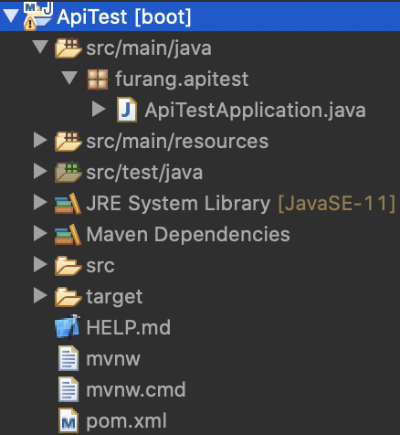
Task: Select the mvnw file name
Action: (113, 360)
